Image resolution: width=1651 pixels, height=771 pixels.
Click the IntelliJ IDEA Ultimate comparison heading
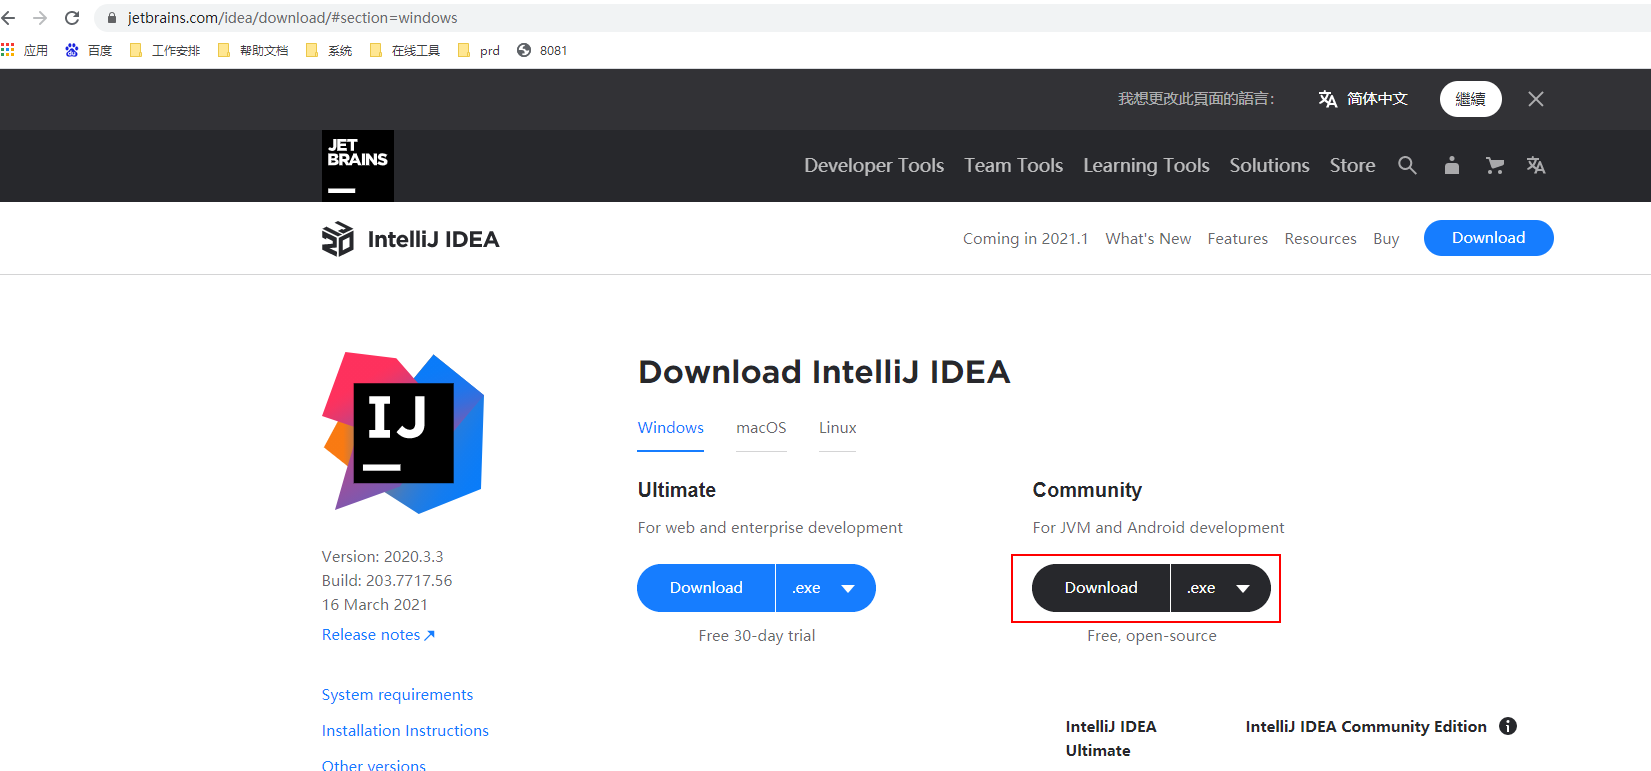click(x=1111, y=739)
